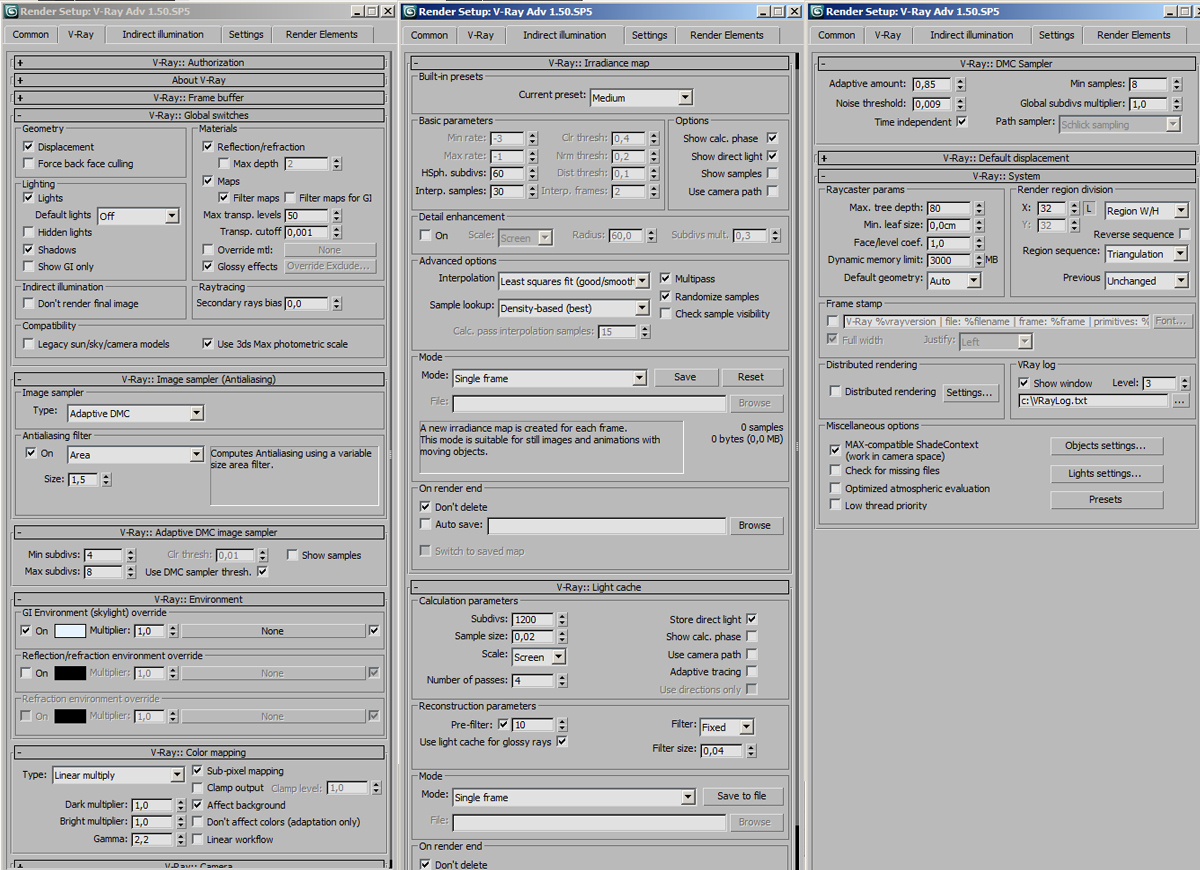Open Render Setup icon in left window title bar
The width and height of the screenshot is (1200, 870).
[10, 11]
